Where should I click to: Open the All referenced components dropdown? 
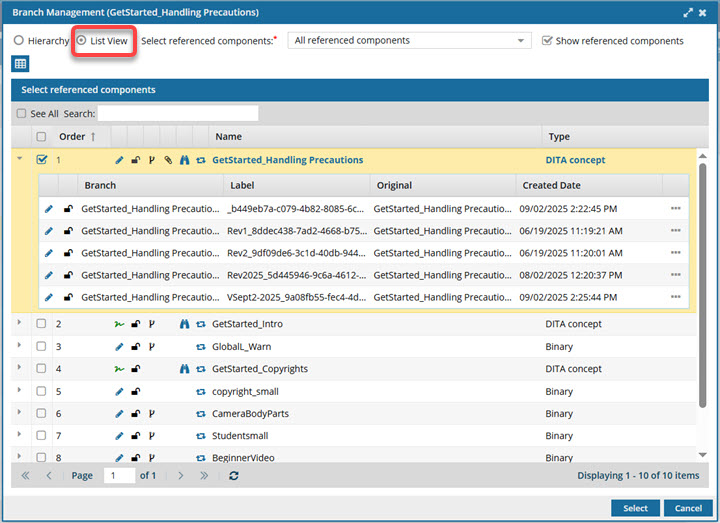(409, 41)
